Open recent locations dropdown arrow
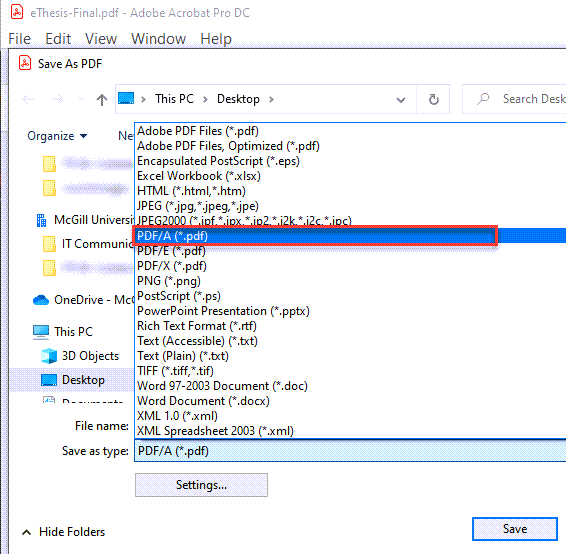The image size is (566, 554). coord(81,99)
